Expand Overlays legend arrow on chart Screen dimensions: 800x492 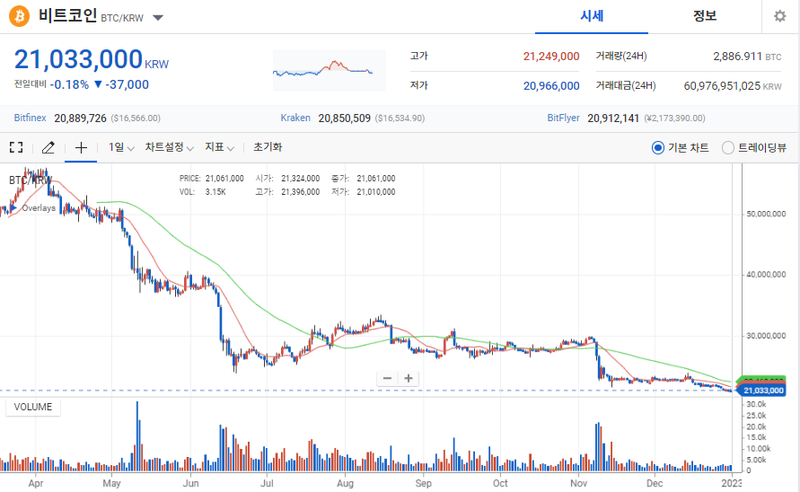click(15, 208)
